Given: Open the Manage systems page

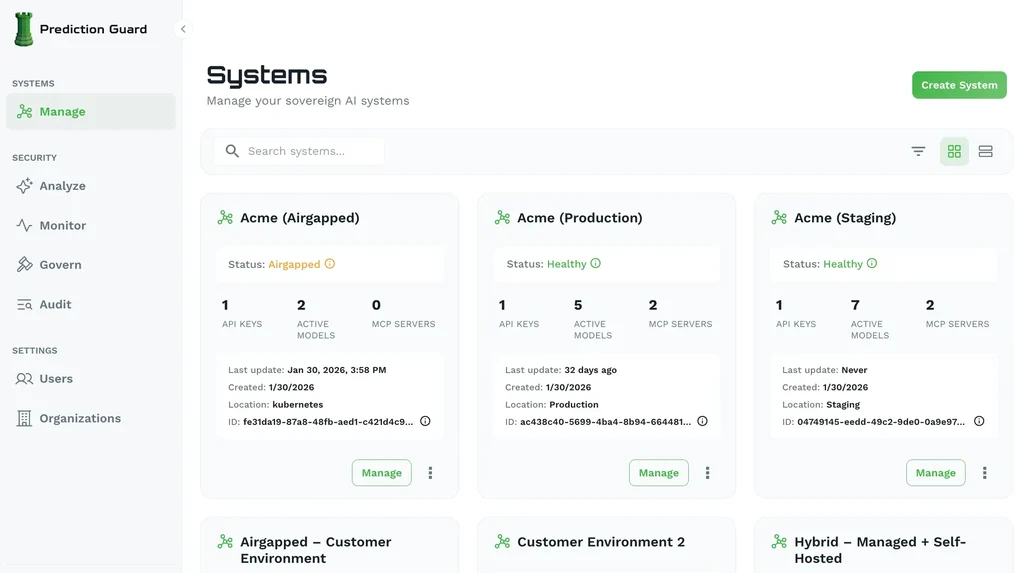Looking at the screenshot, I should click(91, 111).
